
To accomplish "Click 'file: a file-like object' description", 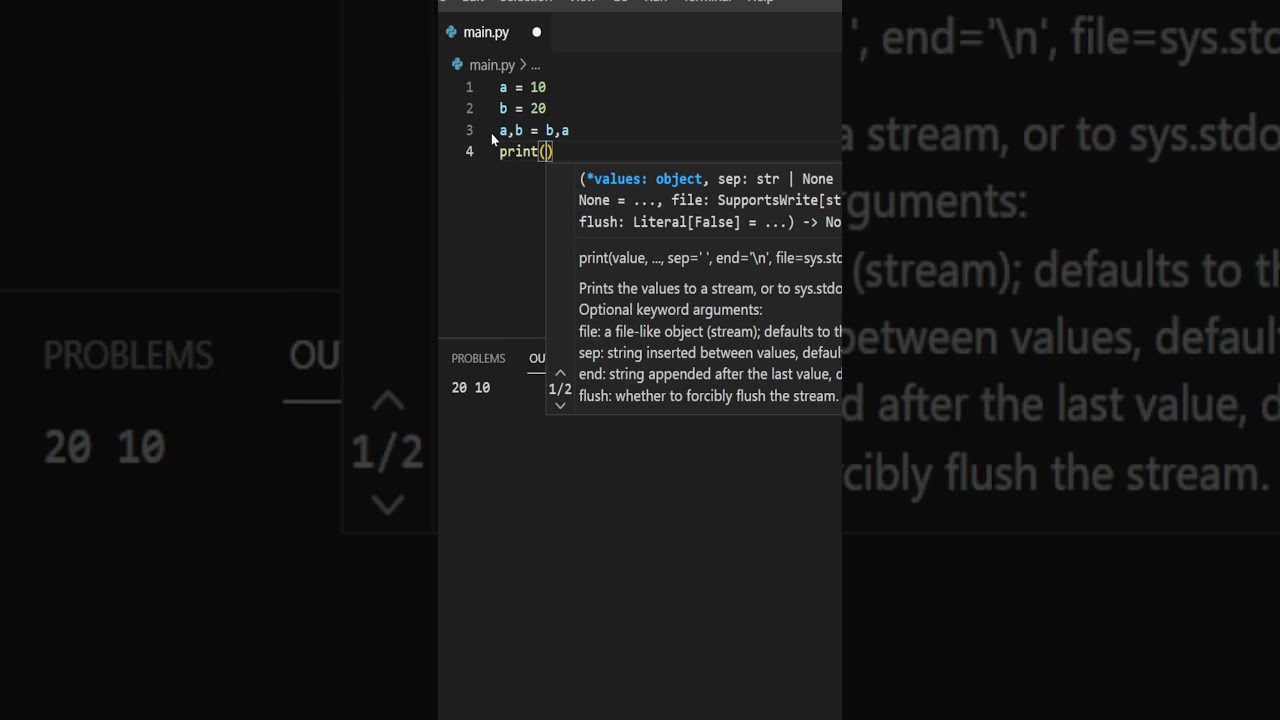I will 710,332.
